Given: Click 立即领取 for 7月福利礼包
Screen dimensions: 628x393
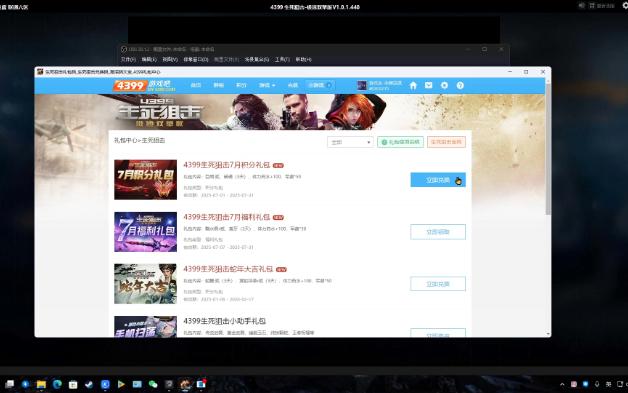Looking at the screenshot, I should (438, 232).
